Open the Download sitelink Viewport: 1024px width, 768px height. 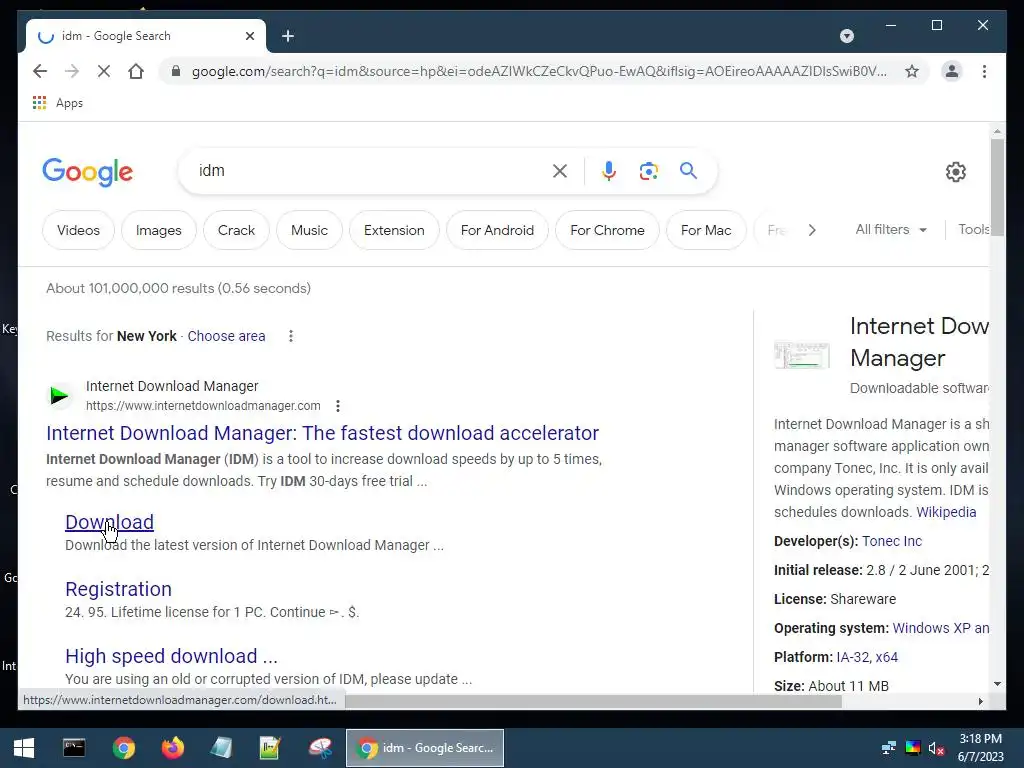(x=110, y=522)
